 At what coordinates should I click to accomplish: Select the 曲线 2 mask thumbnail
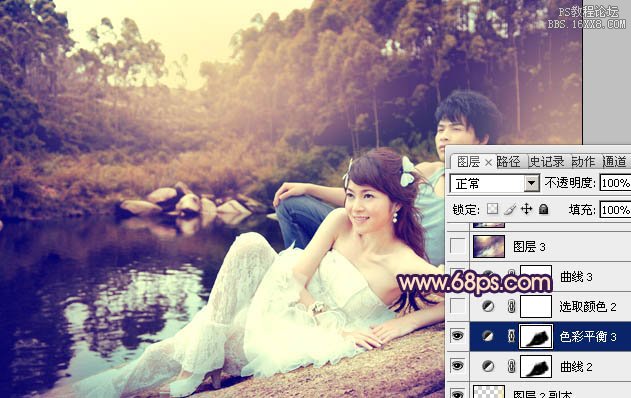536,367
